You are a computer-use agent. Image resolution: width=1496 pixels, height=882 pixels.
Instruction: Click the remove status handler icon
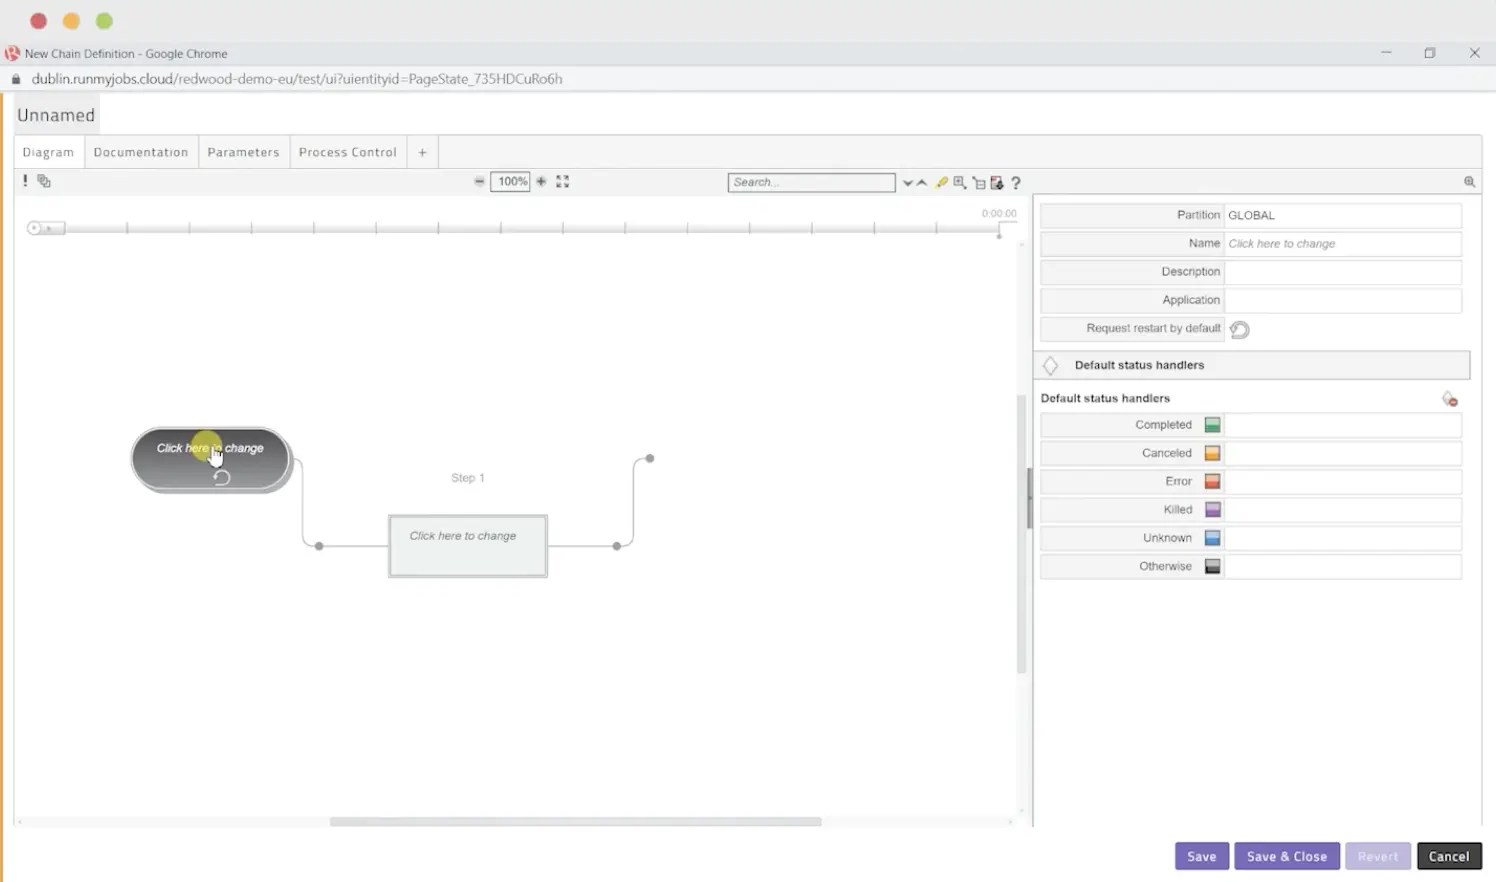point(1449,398)
